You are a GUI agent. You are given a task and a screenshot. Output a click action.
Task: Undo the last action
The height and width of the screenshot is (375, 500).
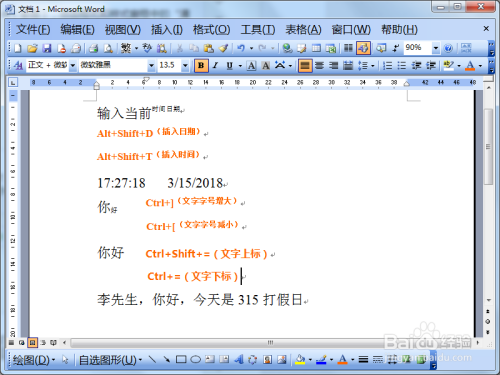point(241,48)
